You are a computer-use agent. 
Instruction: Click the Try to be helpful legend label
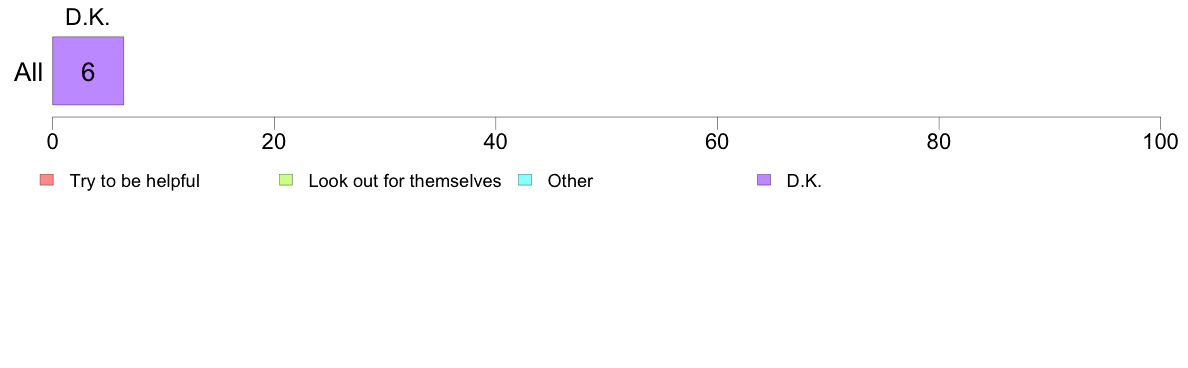click(135, 181)
